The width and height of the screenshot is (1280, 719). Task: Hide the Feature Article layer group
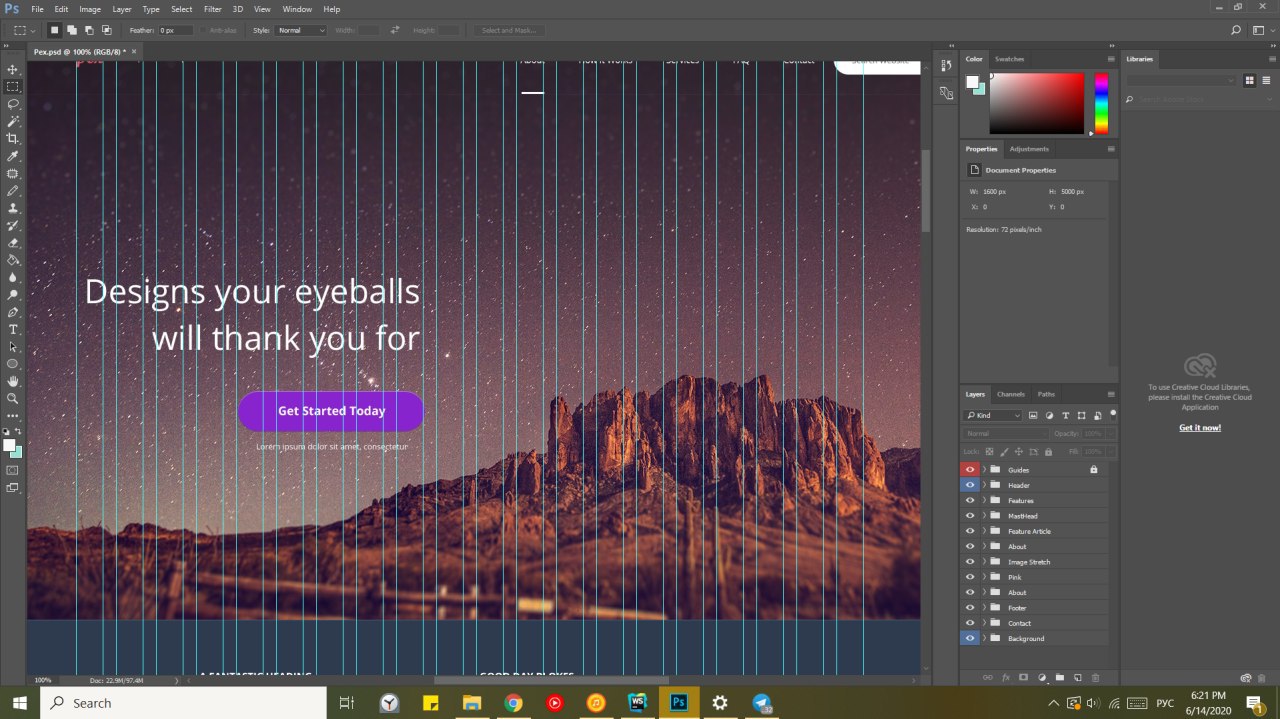[969, 531]
